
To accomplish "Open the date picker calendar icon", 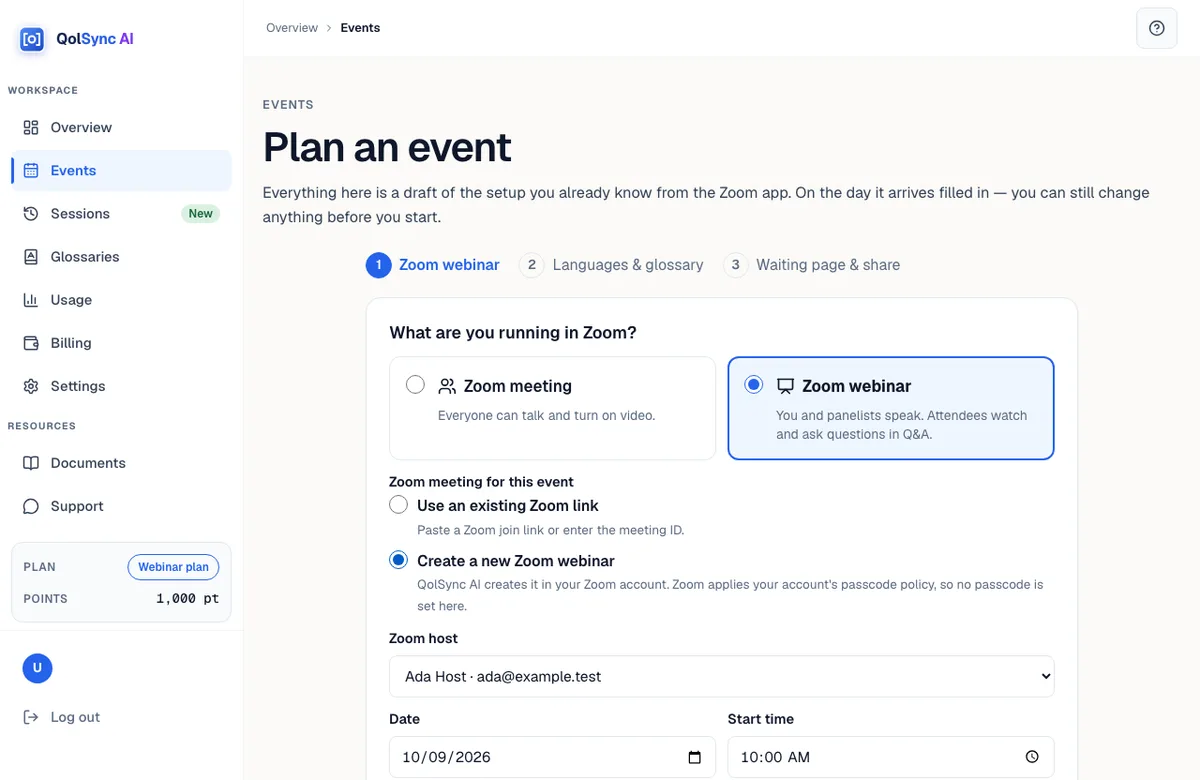I will tap(695, 757).
